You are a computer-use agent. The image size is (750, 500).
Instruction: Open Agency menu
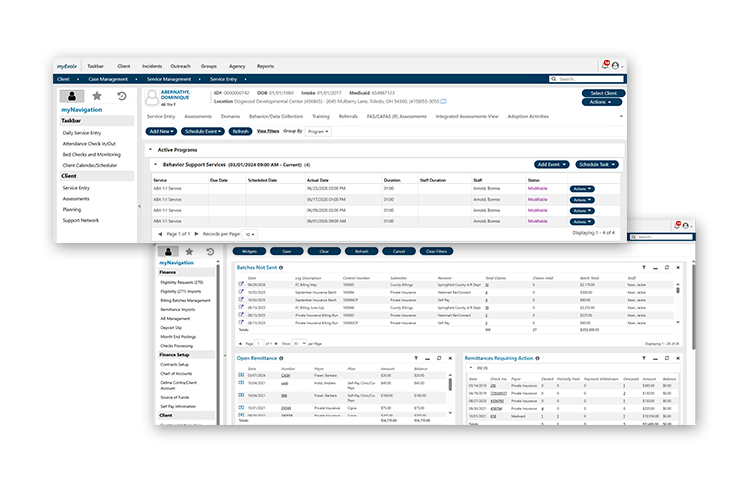tap(237, 66)
